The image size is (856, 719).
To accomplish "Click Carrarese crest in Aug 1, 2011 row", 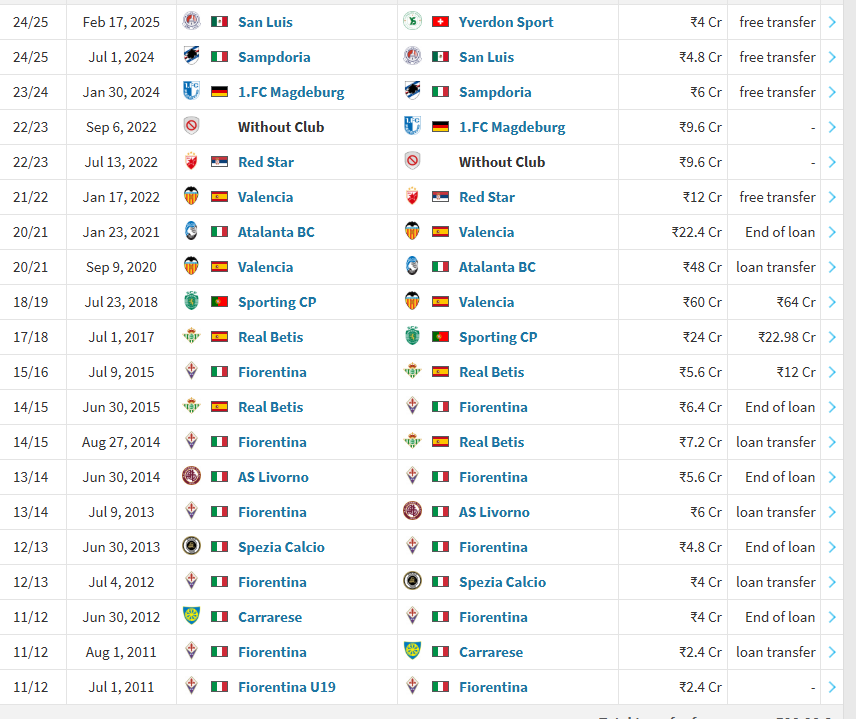I will tap(412, 652).
